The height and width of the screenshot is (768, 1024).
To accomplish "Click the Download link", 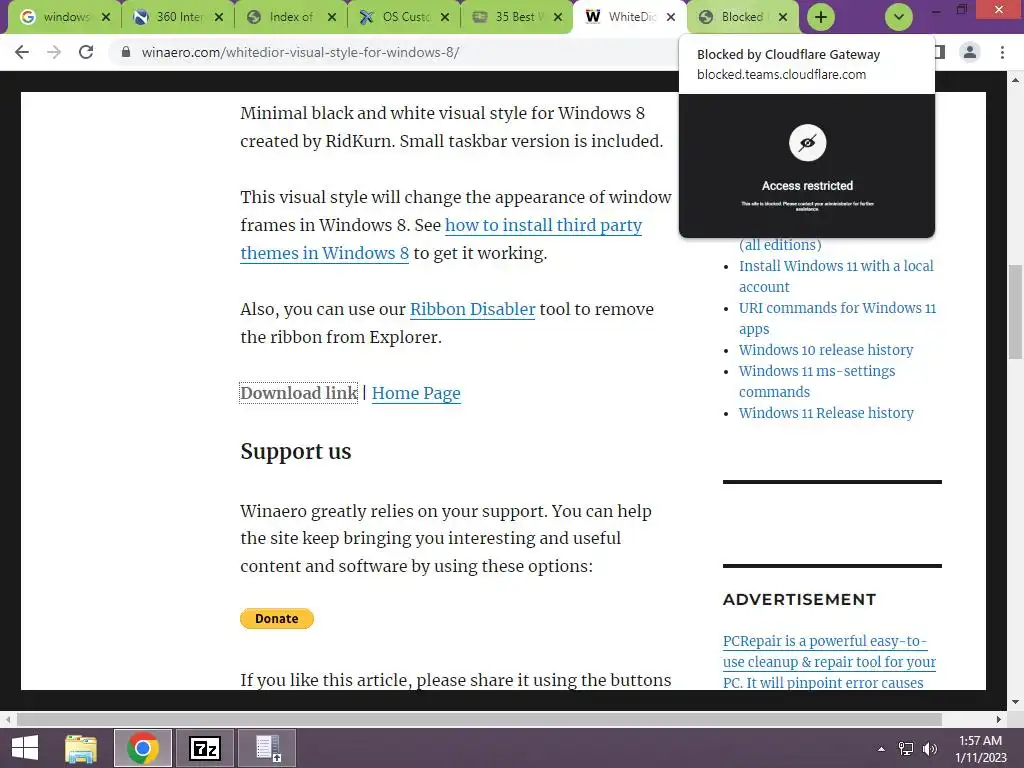I will click(x=298, y=393).
